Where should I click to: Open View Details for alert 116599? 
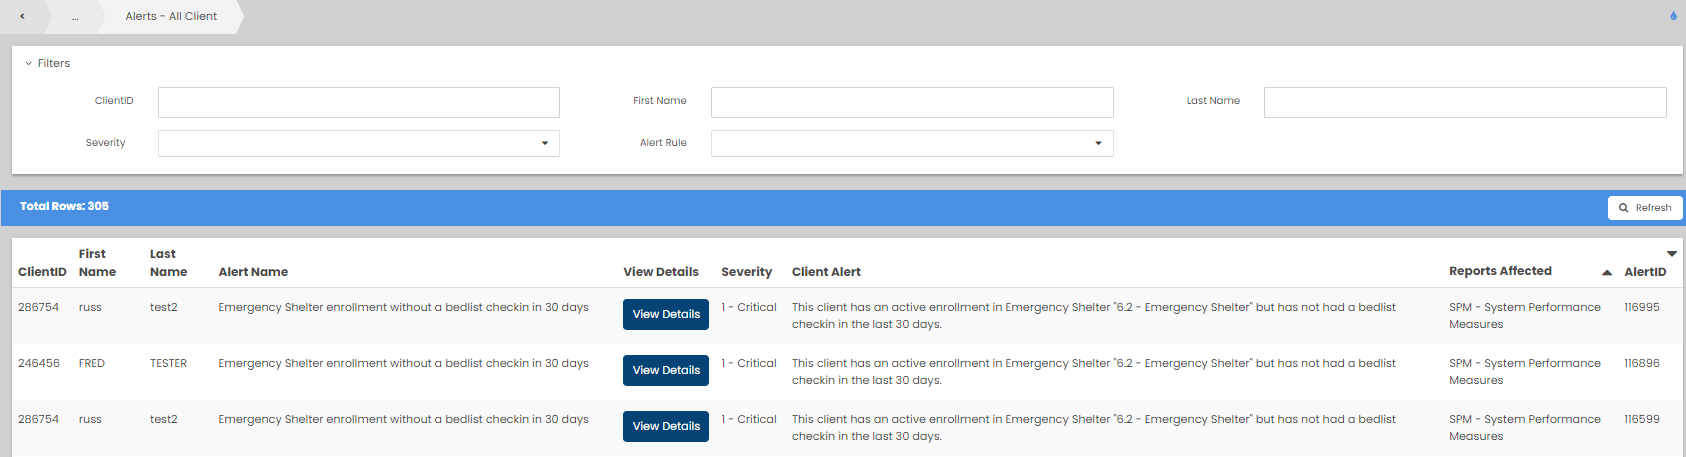point(665,426)
